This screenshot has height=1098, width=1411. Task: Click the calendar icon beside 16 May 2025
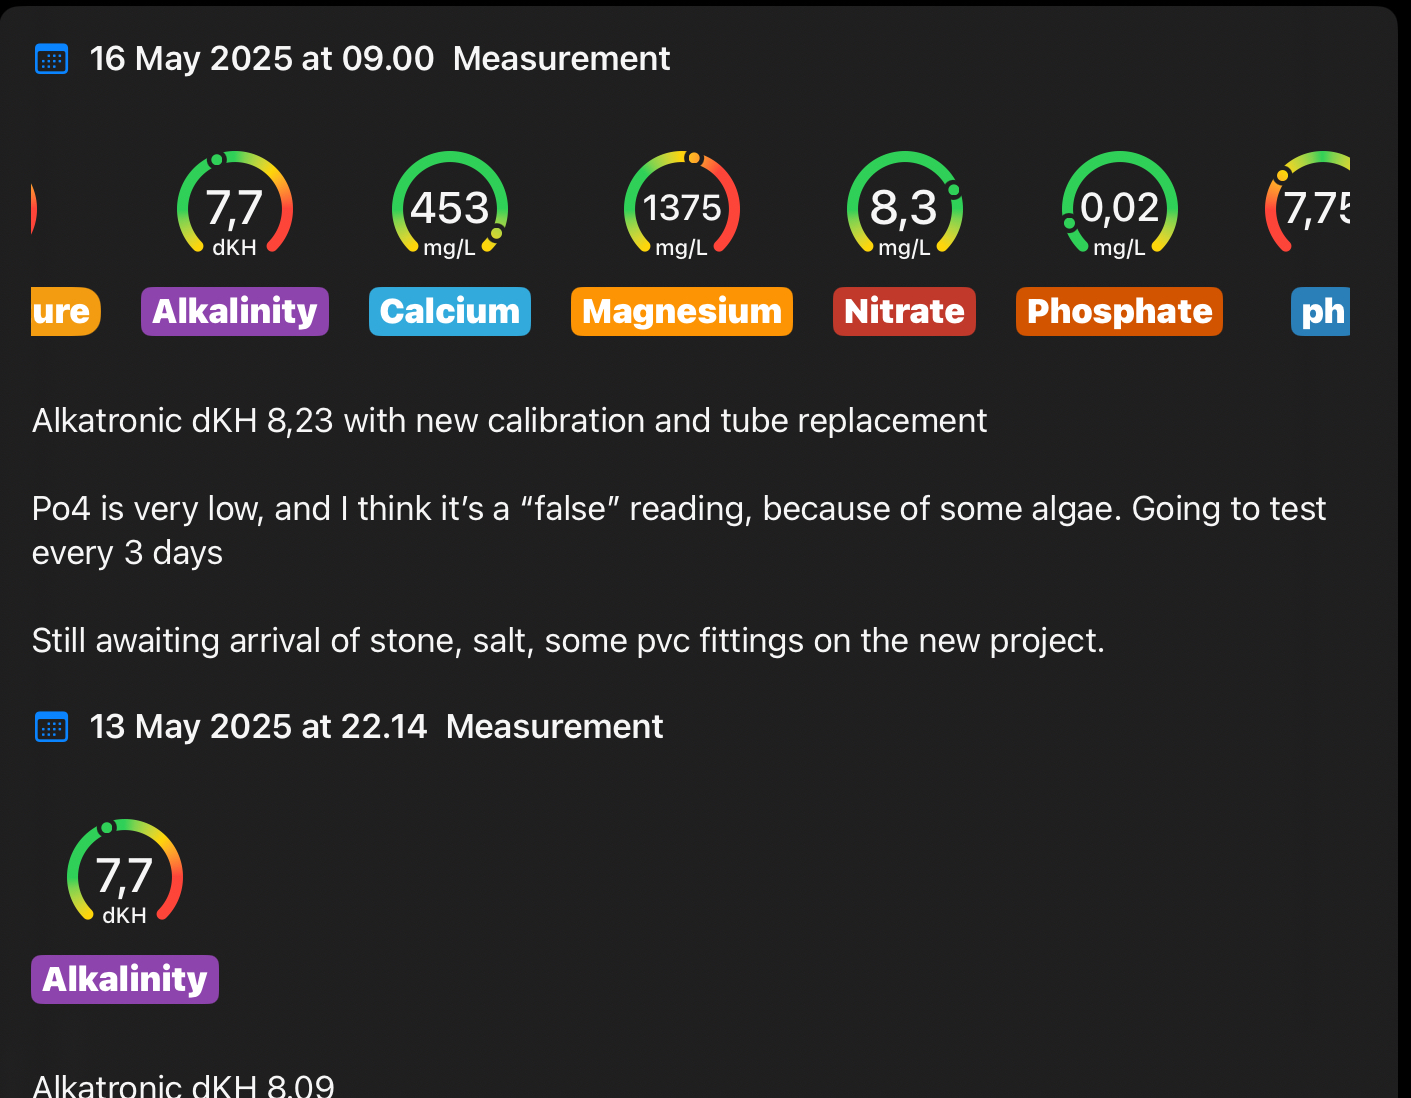point(51,59)
